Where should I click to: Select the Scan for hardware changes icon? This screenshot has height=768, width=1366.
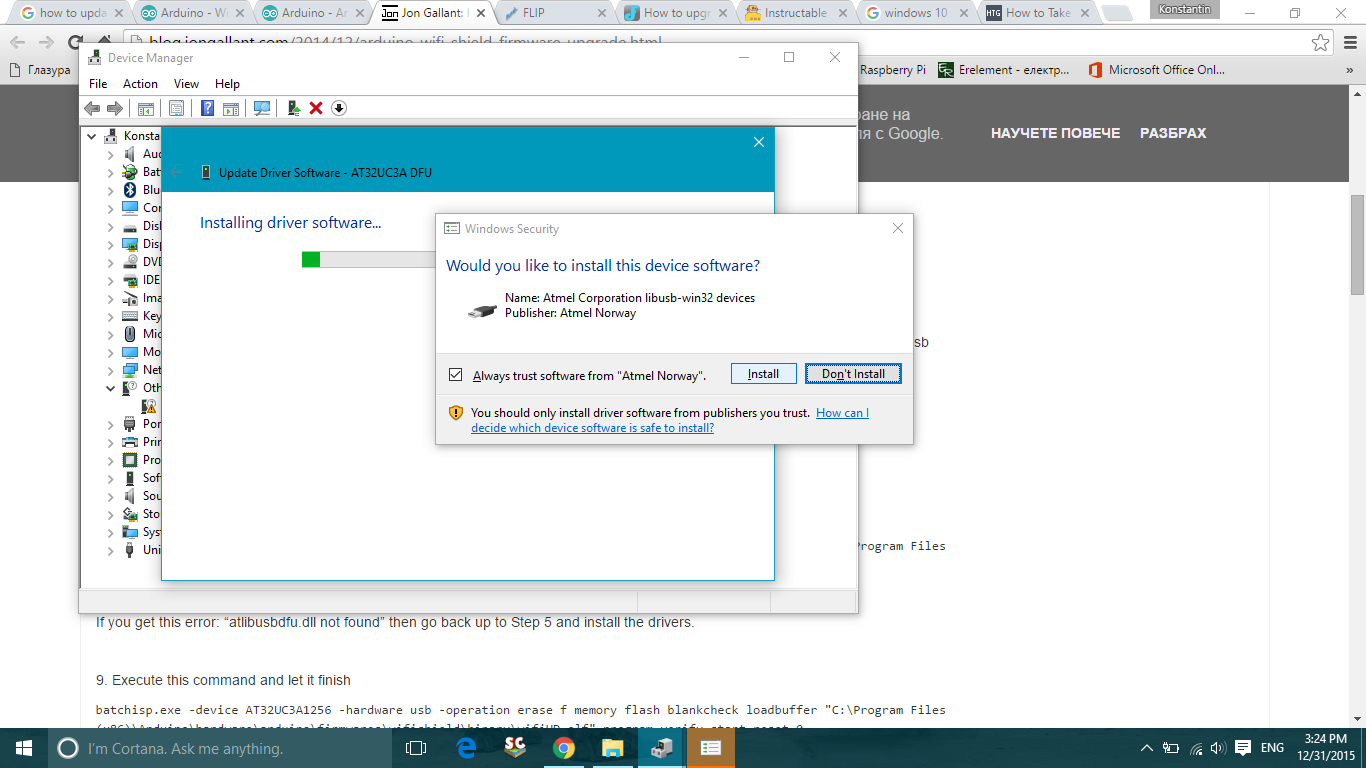pos(261,107)
